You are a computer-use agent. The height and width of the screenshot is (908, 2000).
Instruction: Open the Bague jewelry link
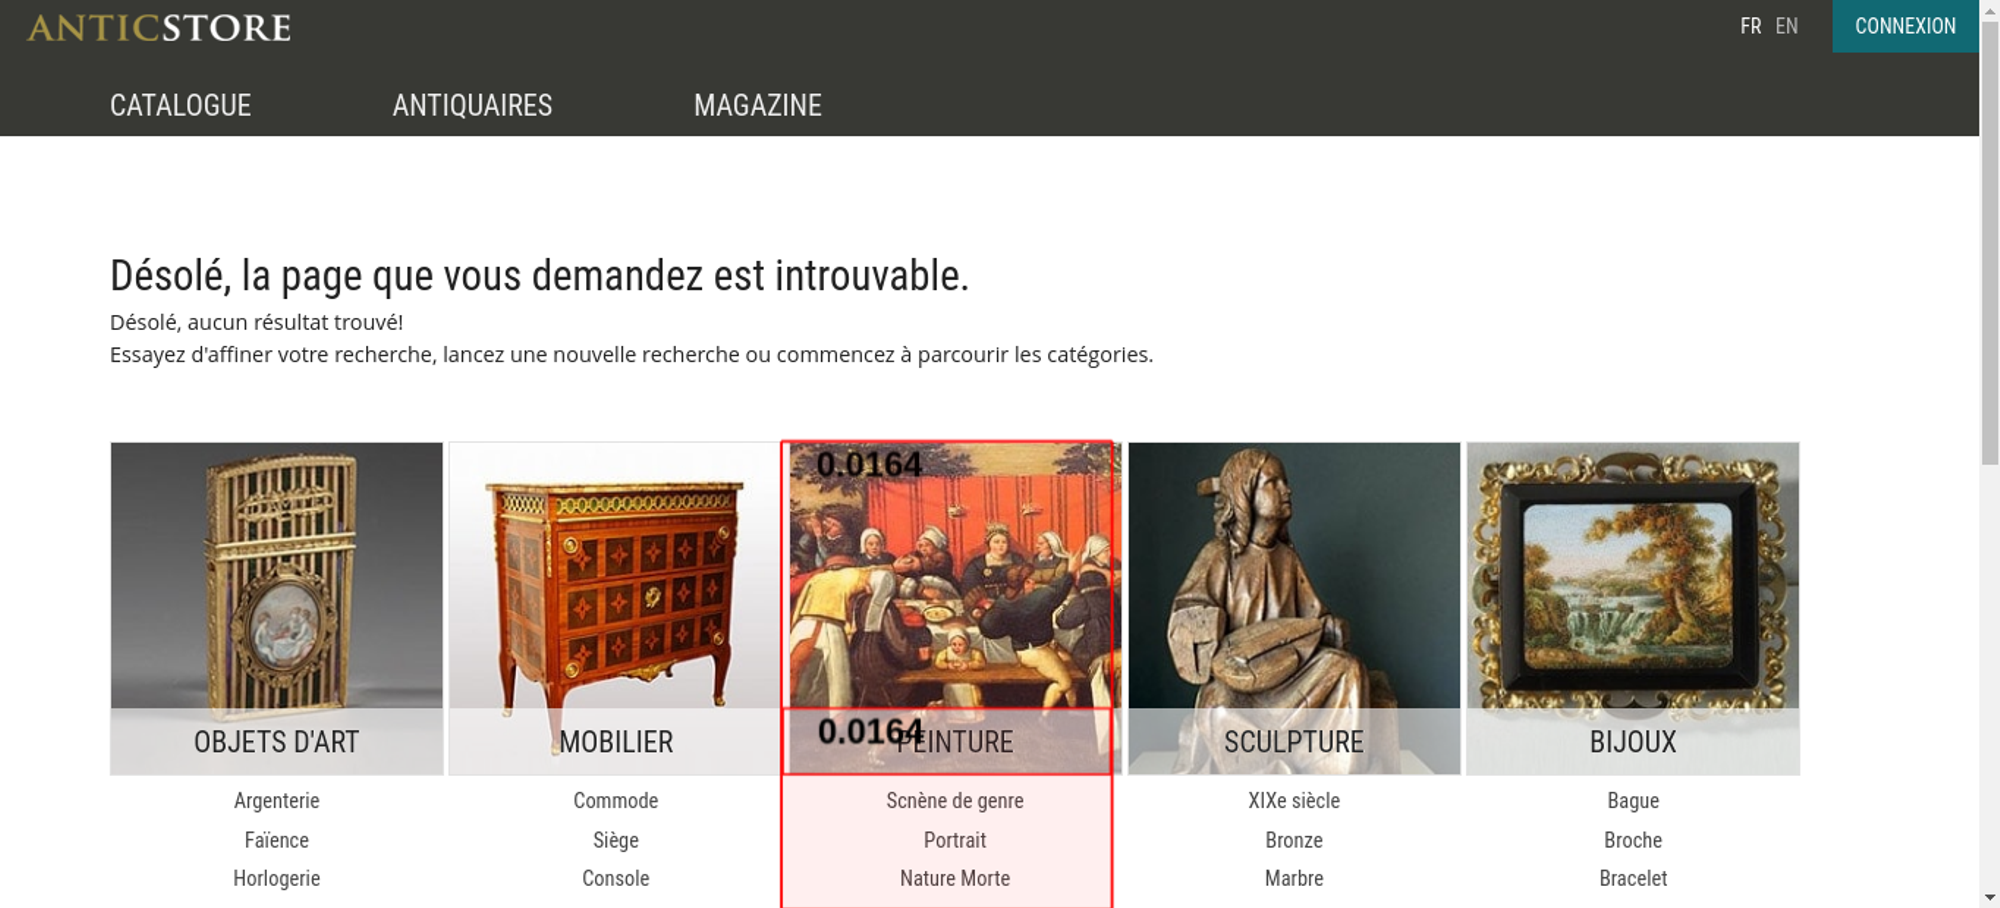1633,800
